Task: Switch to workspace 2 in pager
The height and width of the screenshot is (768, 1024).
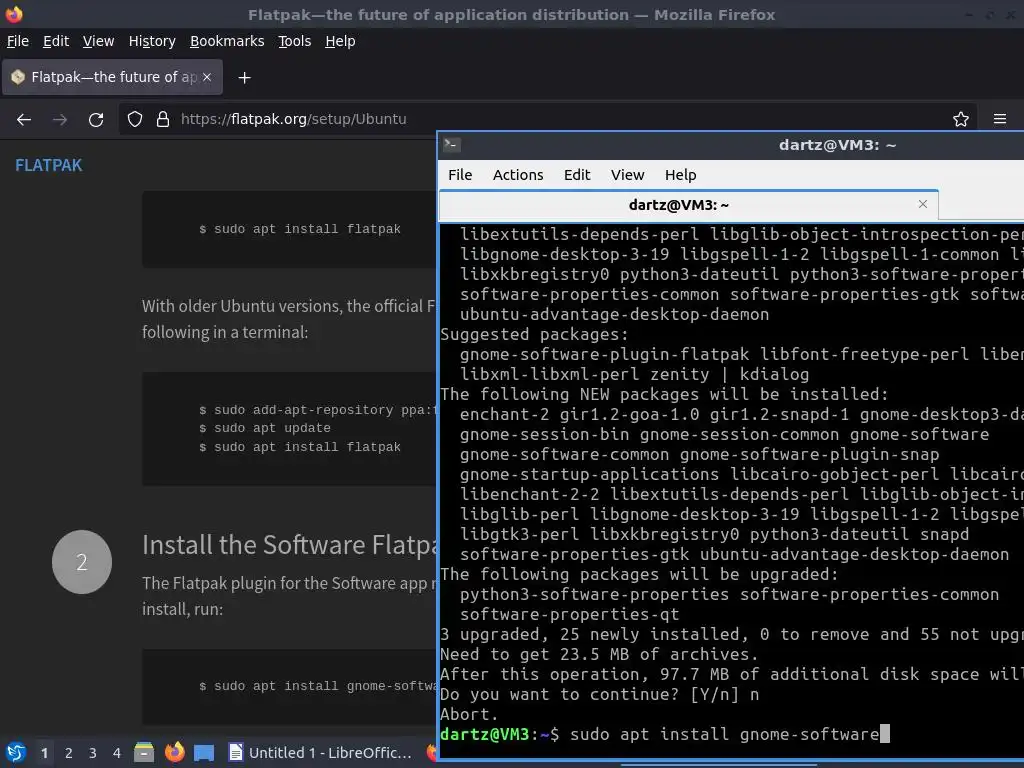Action: (69, 753)
